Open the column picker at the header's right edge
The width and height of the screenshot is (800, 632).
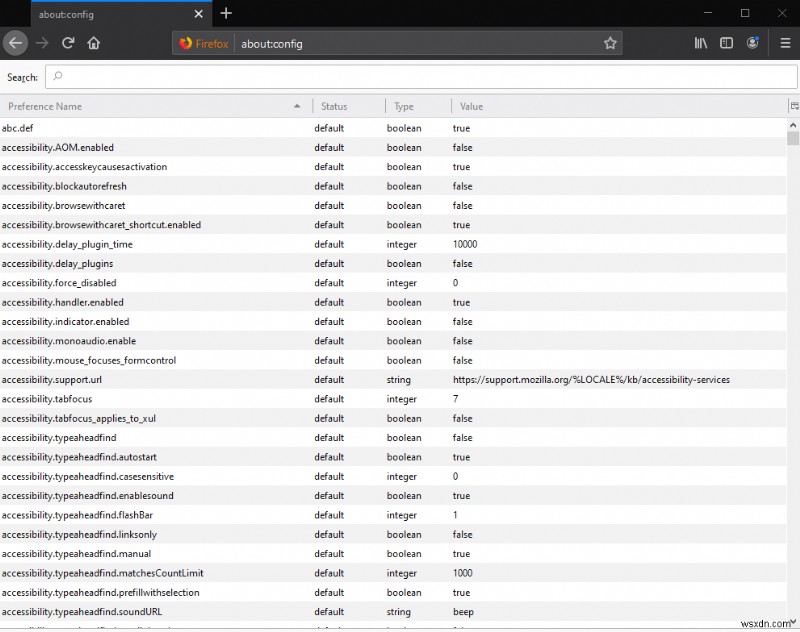793,105
